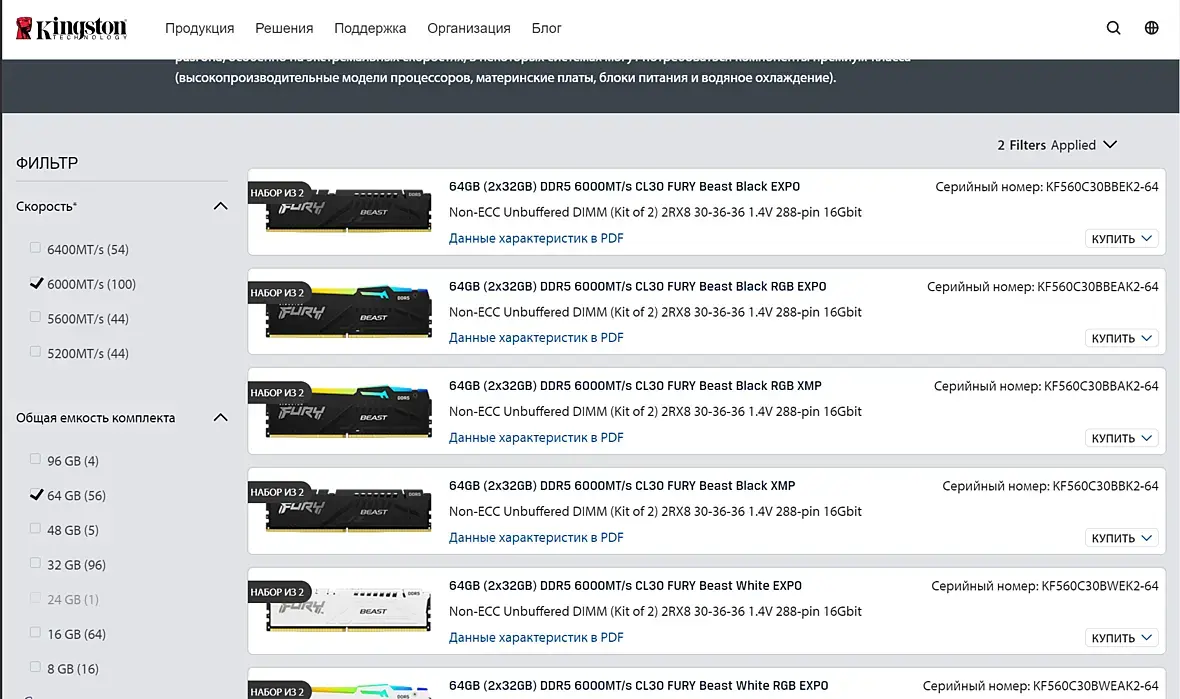Collapse the Скорость filter section
This screenshot has width=1180, height=699.
coord(220,206)
